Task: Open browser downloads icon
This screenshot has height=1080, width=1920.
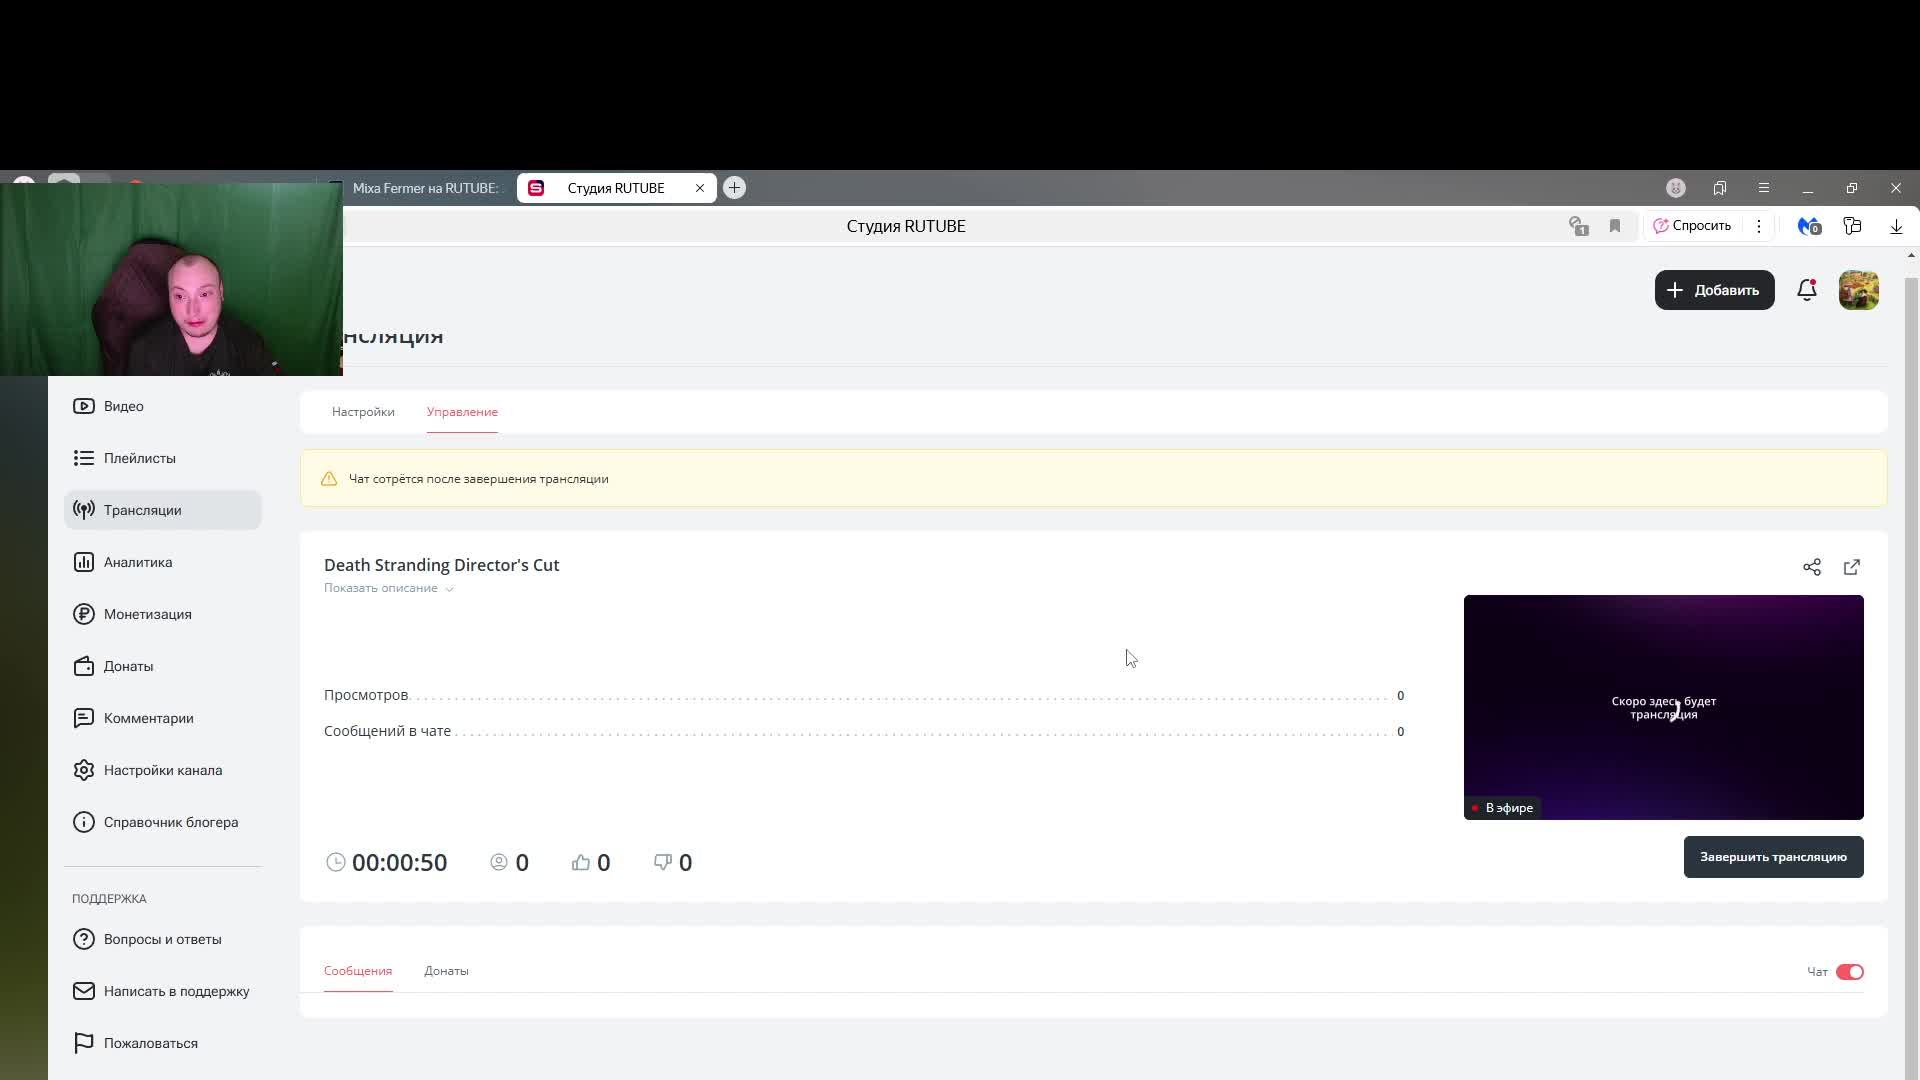Action: [x=1896, y=226]
